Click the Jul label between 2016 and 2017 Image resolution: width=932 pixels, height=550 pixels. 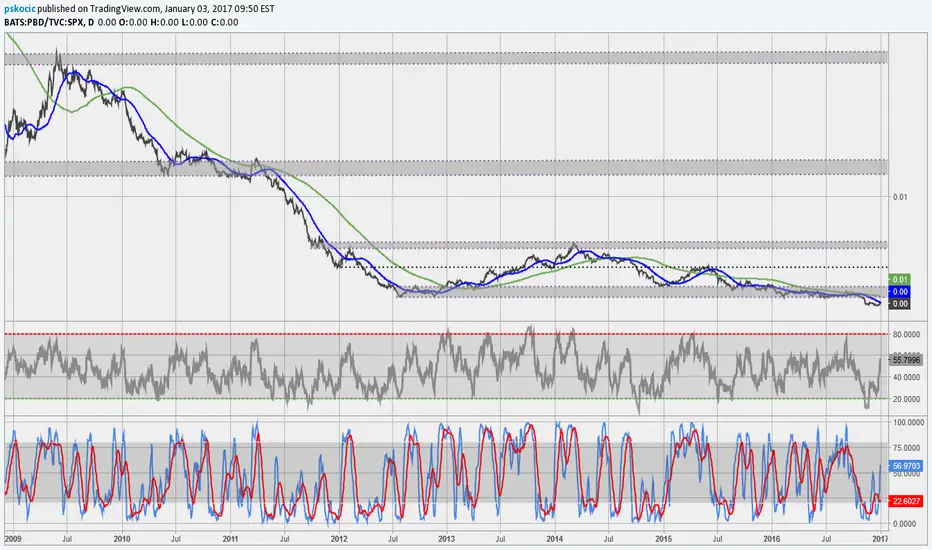826,539
